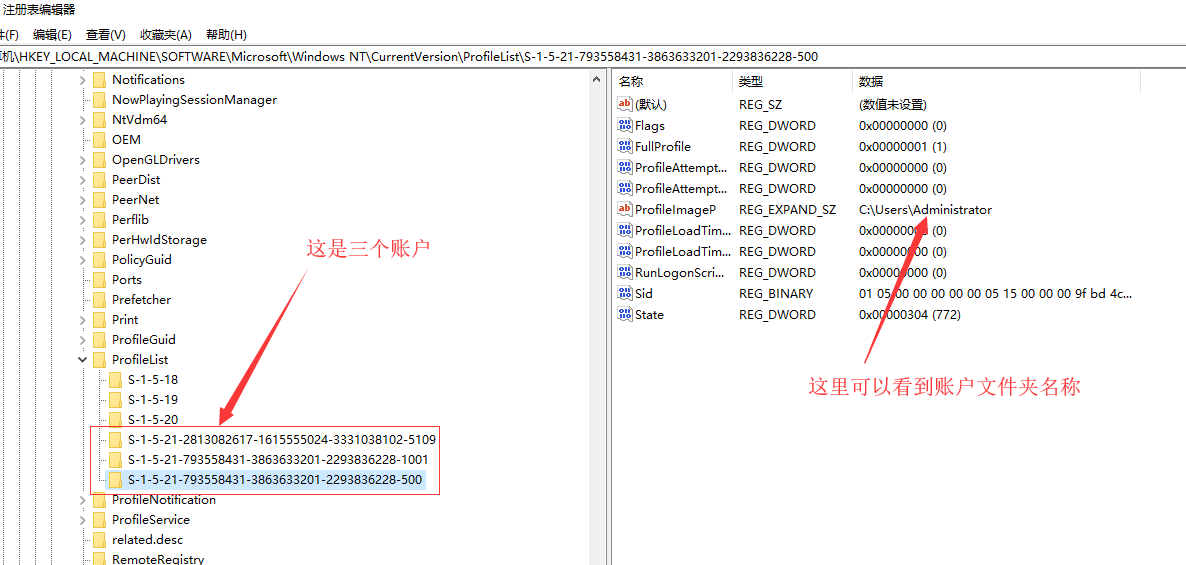Click the 名称 column header
The image size is (1186, 565).
pyautogui.click(x=631, y=81)
